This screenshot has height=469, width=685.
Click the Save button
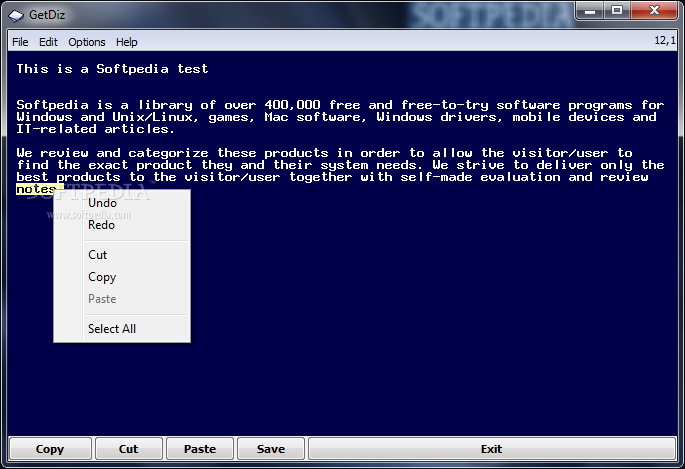pos(271,449)
